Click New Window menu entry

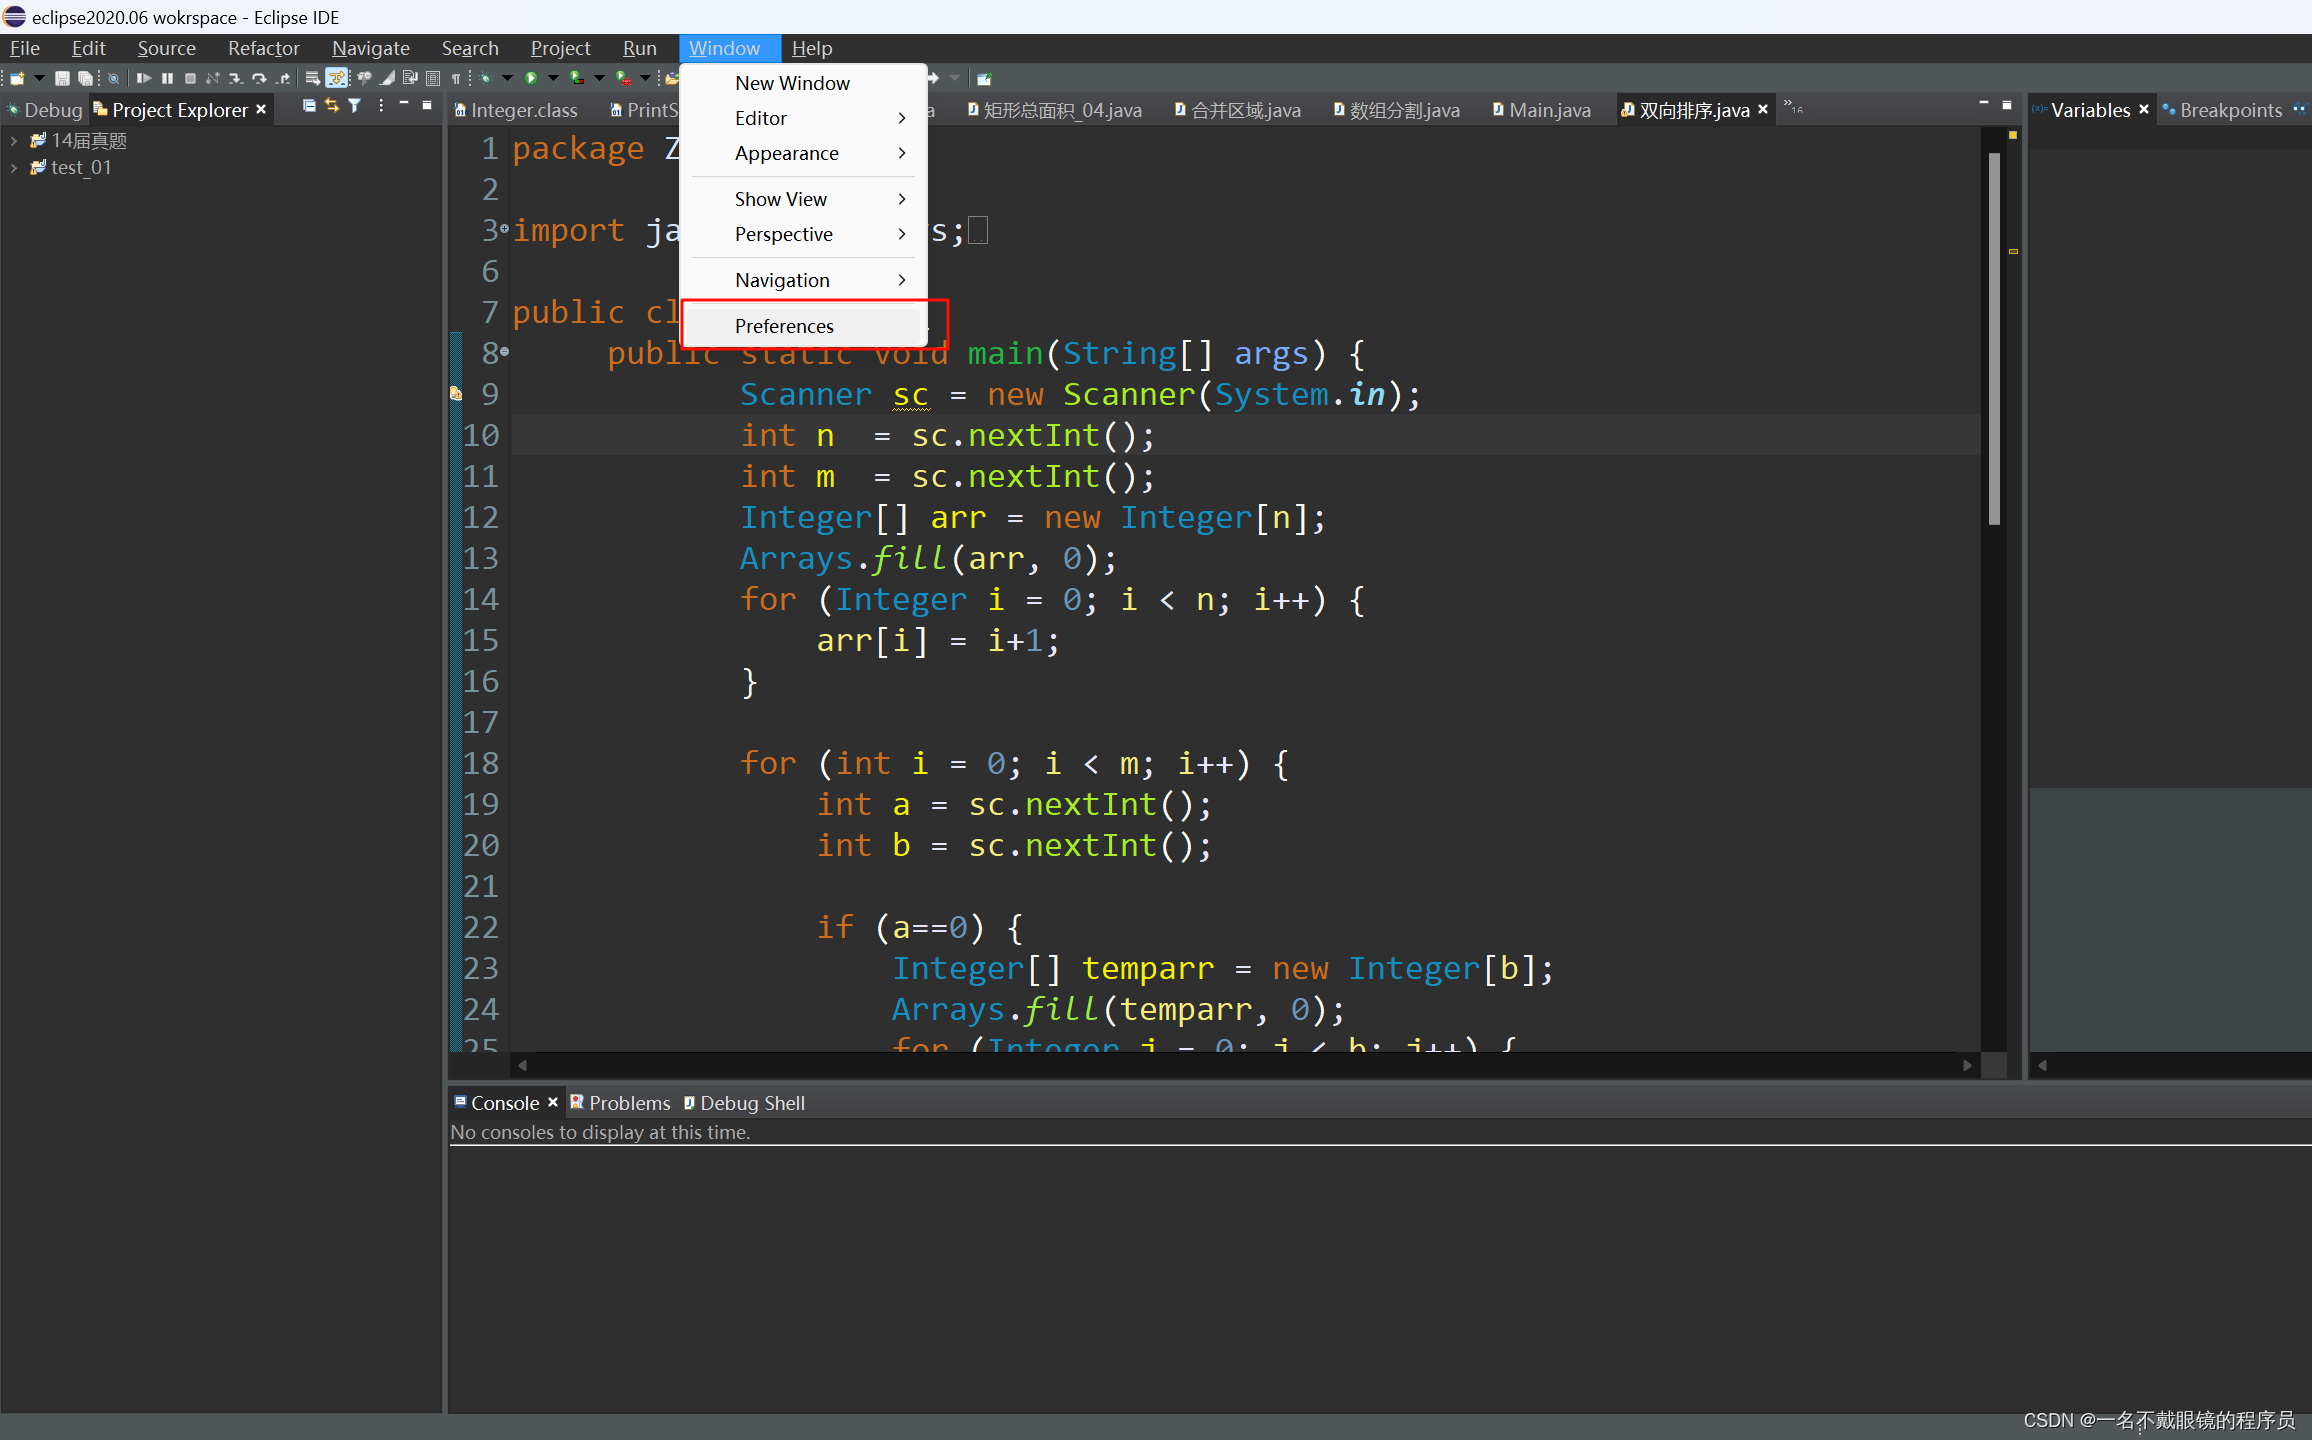click(x=792, y=83)
